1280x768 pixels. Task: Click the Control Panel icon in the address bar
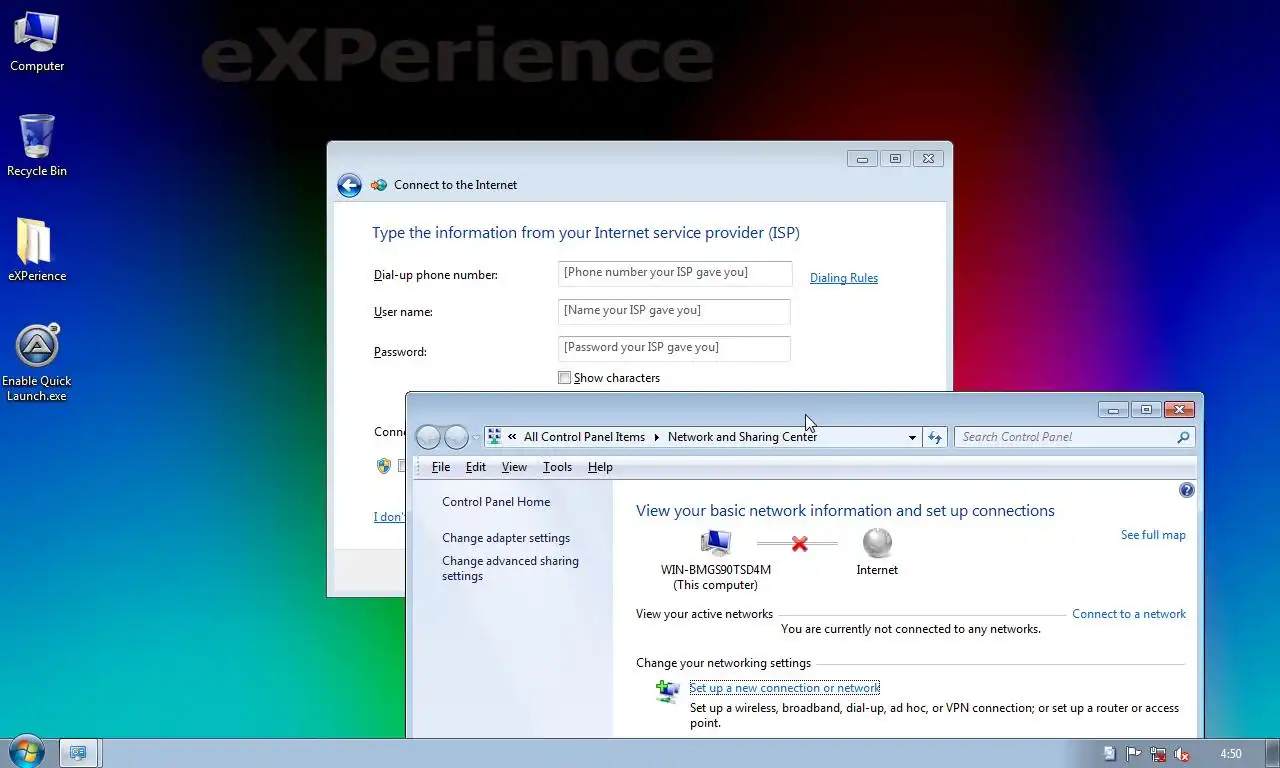pyautogui.click(x=494, y=437)
